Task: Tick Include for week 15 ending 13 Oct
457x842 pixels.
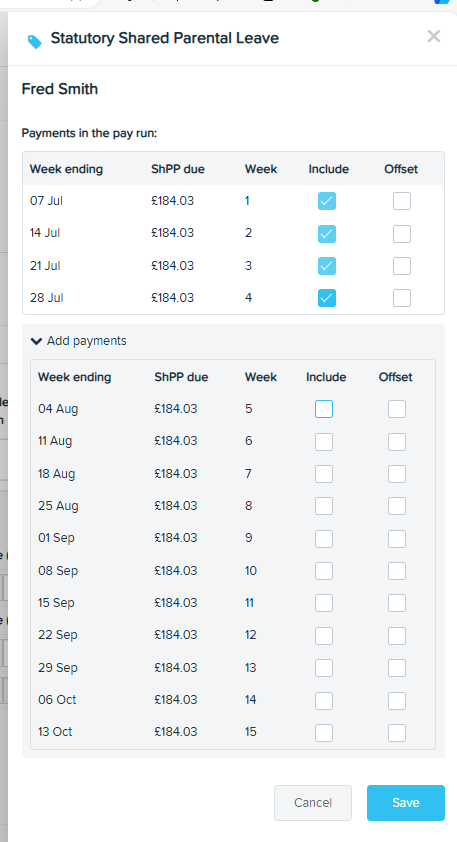Action: coord(324,732)
